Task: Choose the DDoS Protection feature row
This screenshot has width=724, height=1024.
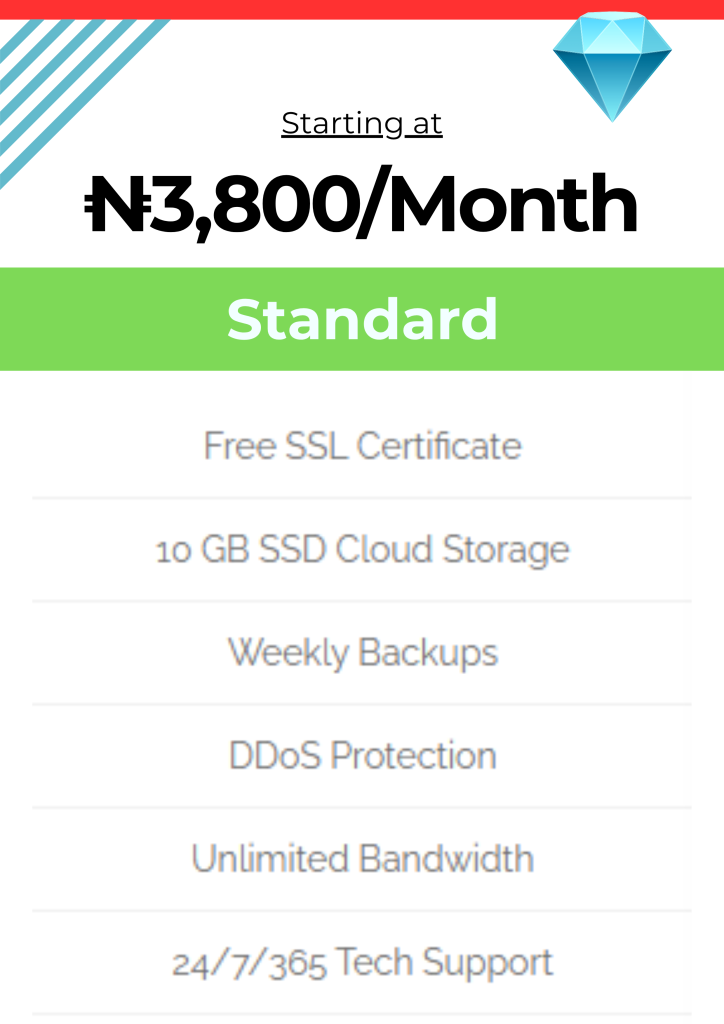Action: [362, 755]
